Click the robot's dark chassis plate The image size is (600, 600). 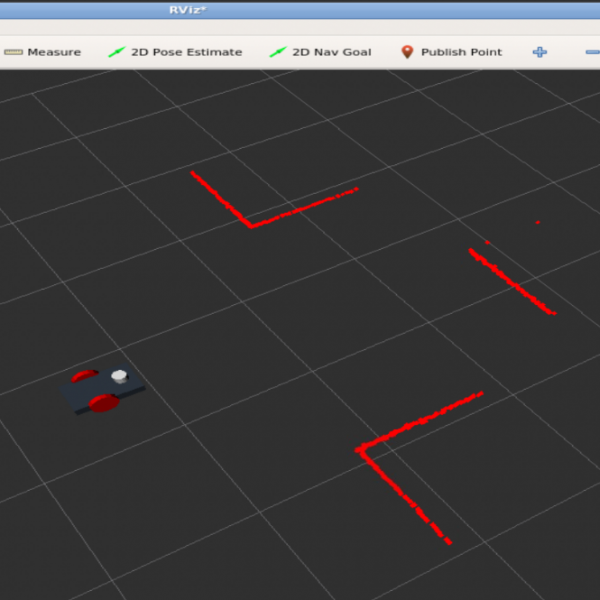(102, 388)
